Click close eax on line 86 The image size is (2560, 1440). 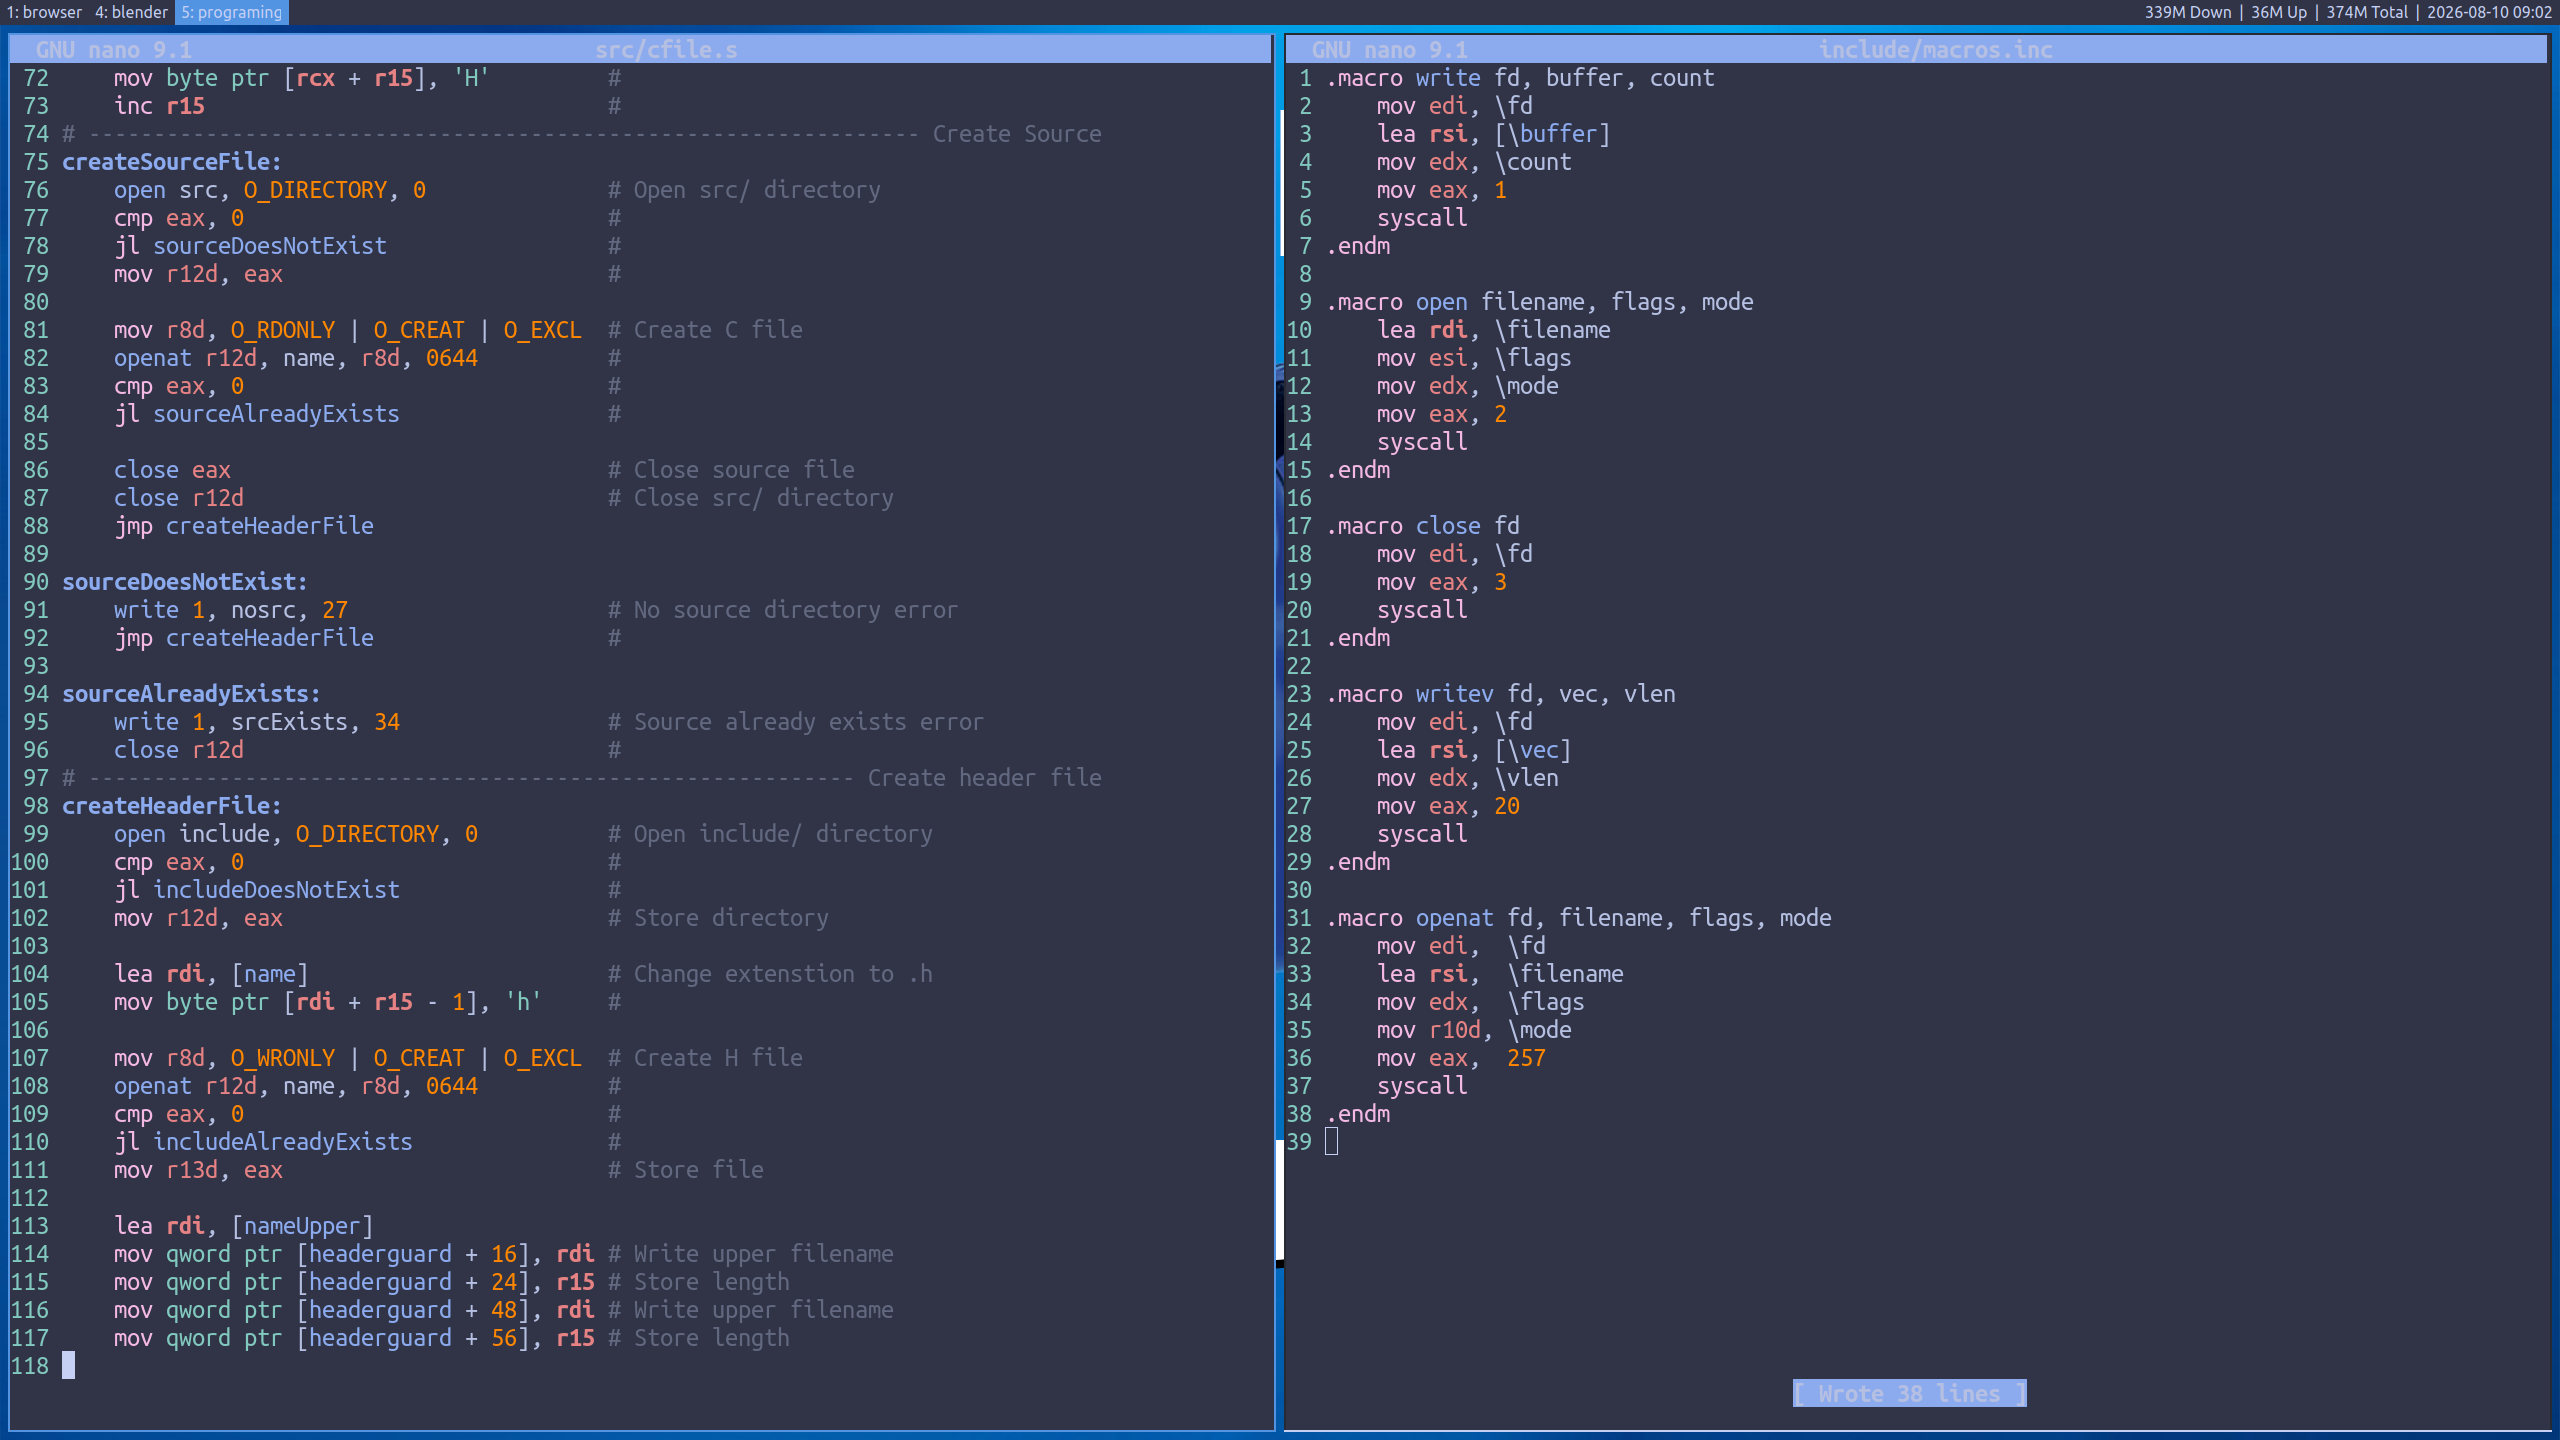point(172,470)
